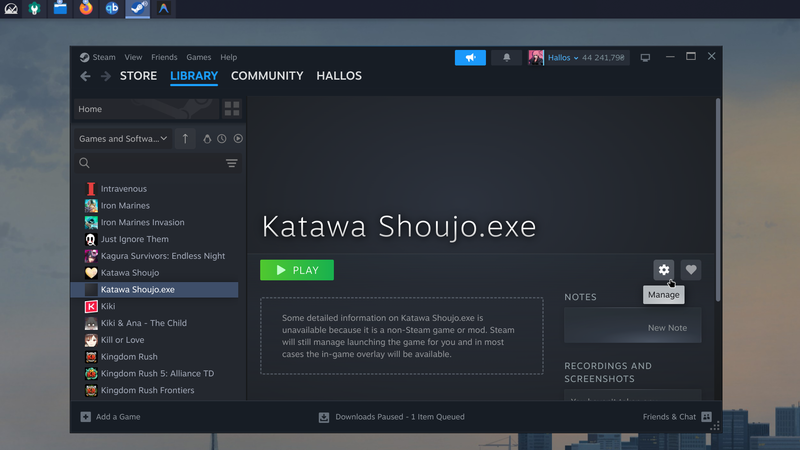Viewport: 800px width, 450px height.
Task: Select the Kiki red K icon
Action: [x=91, y=306]
